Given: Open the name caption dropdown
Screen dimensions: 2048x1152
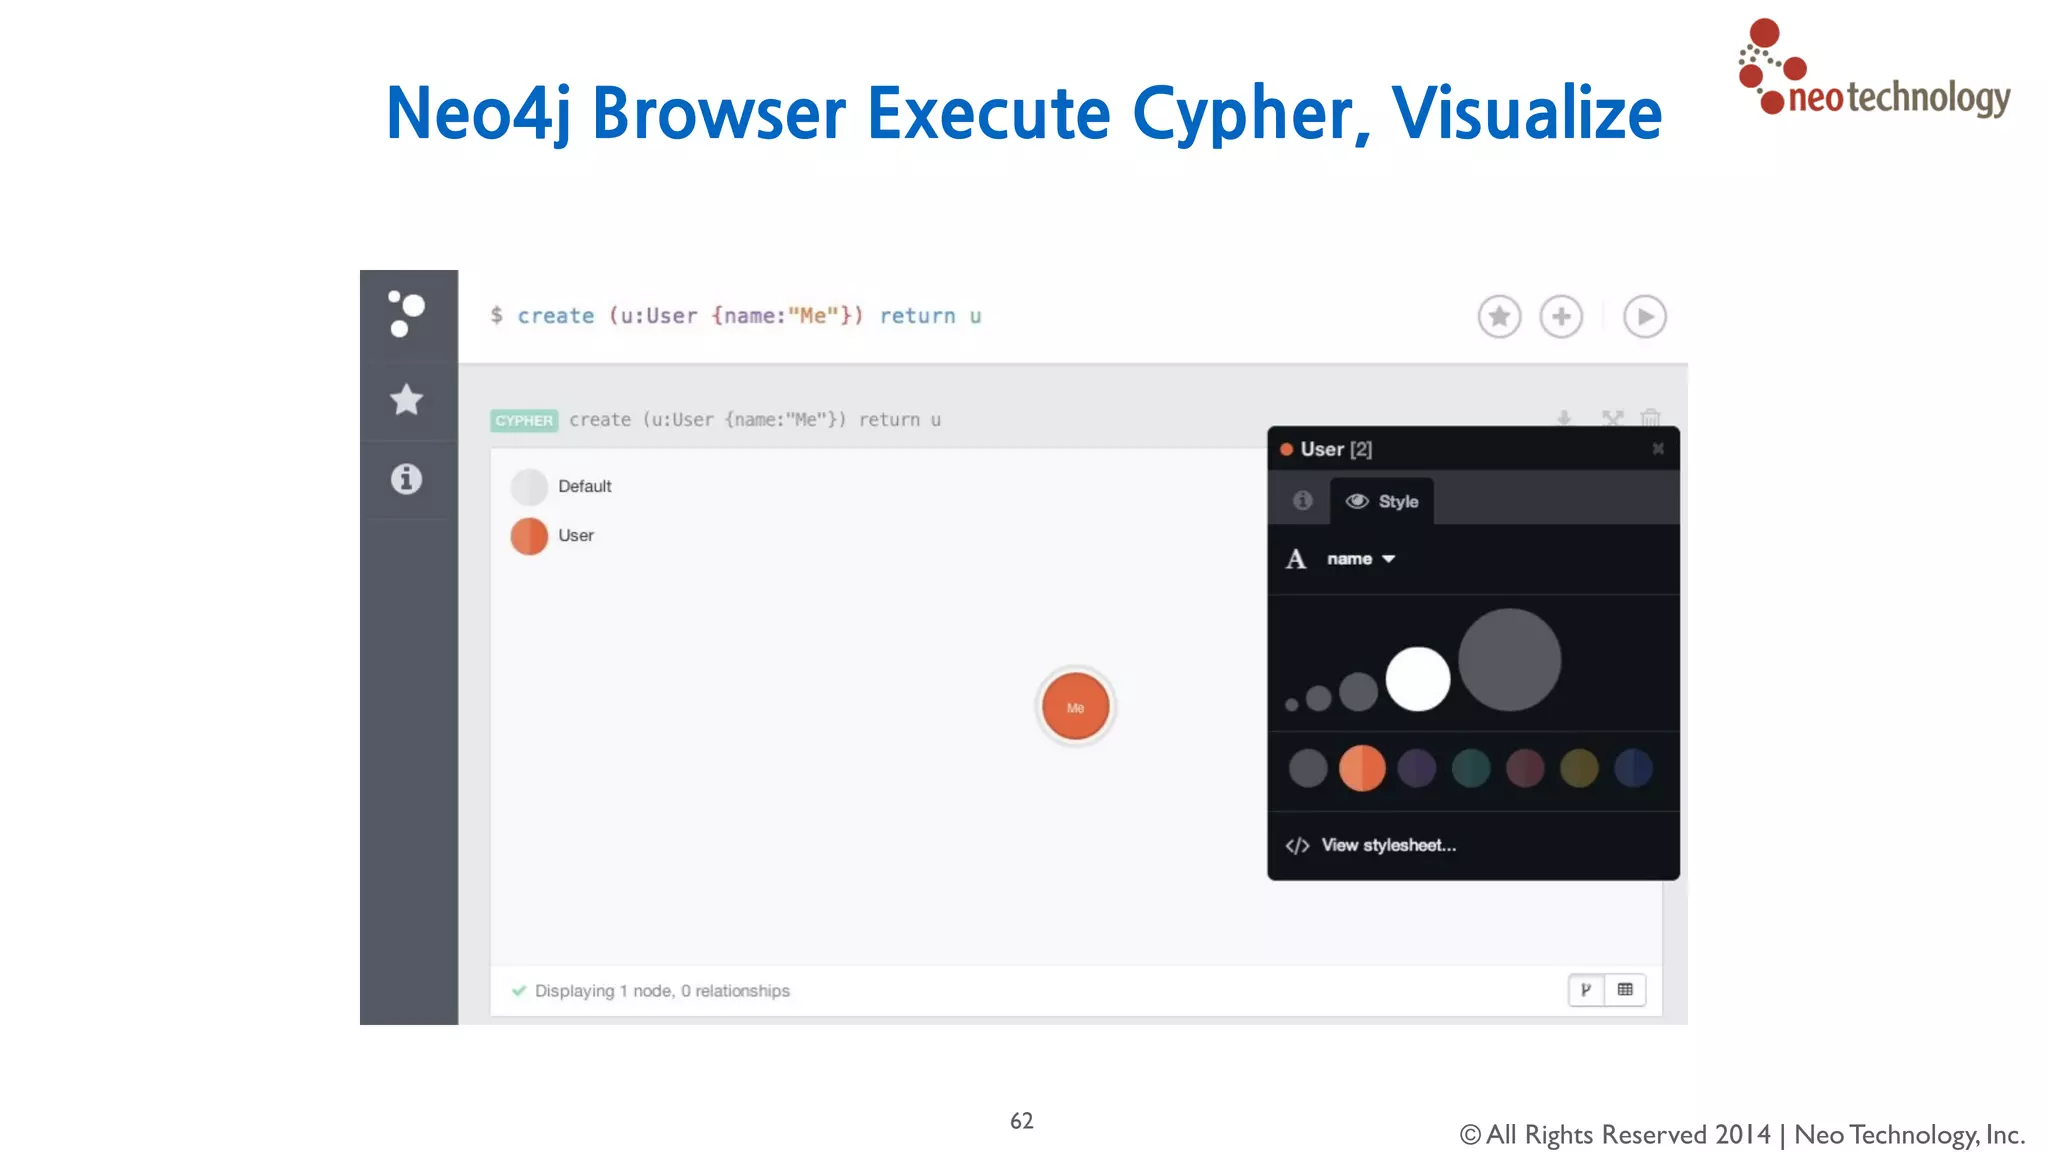Looking at the screenshot, I should click(1360, 559).
